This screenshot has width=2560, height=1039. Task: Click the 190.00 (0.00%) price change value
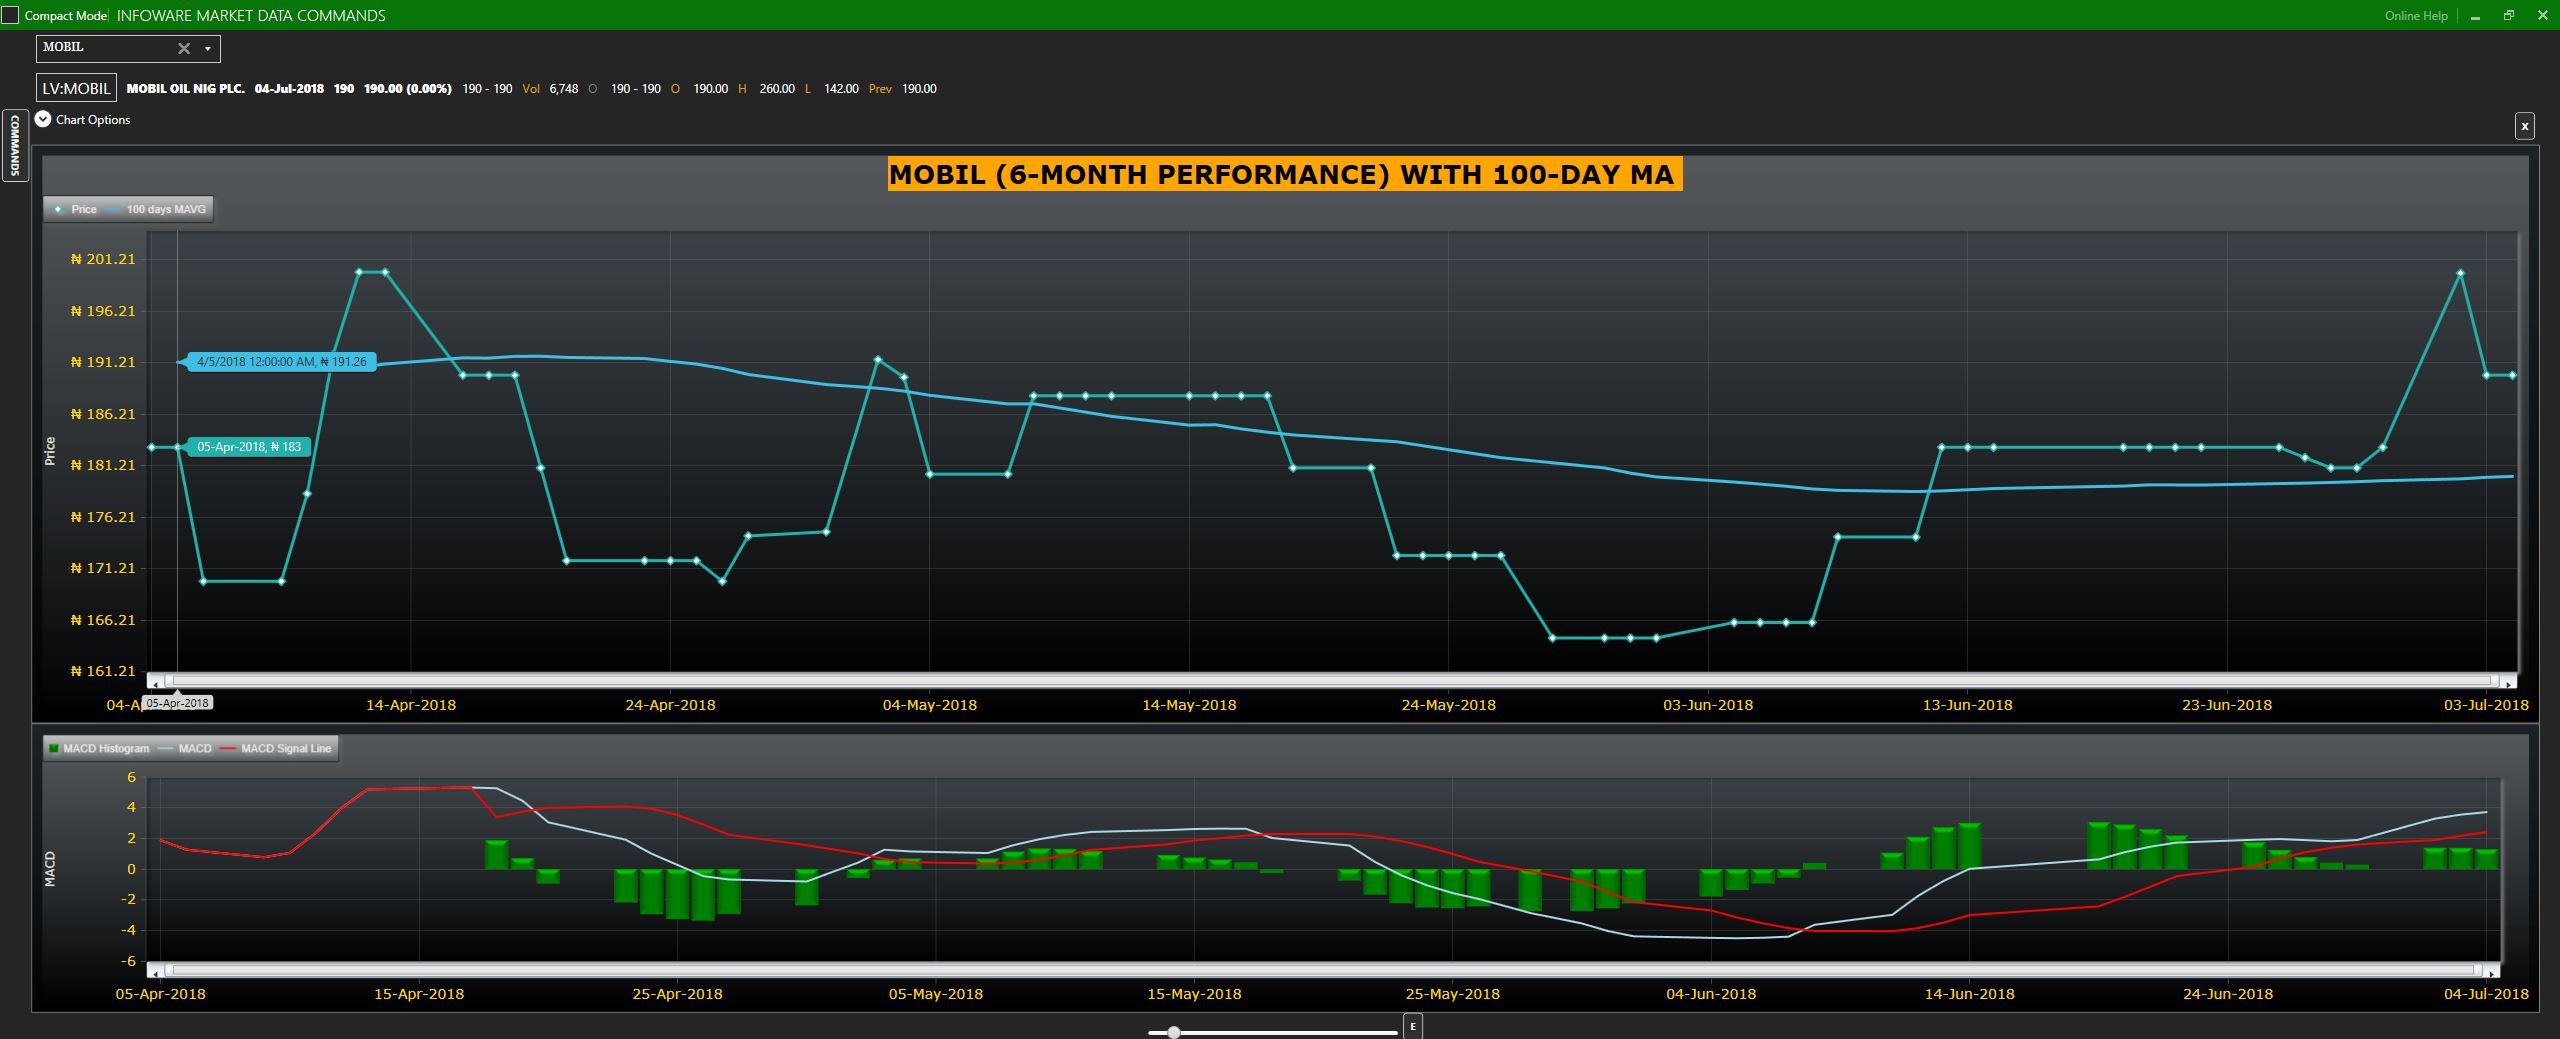click(407, 88)
